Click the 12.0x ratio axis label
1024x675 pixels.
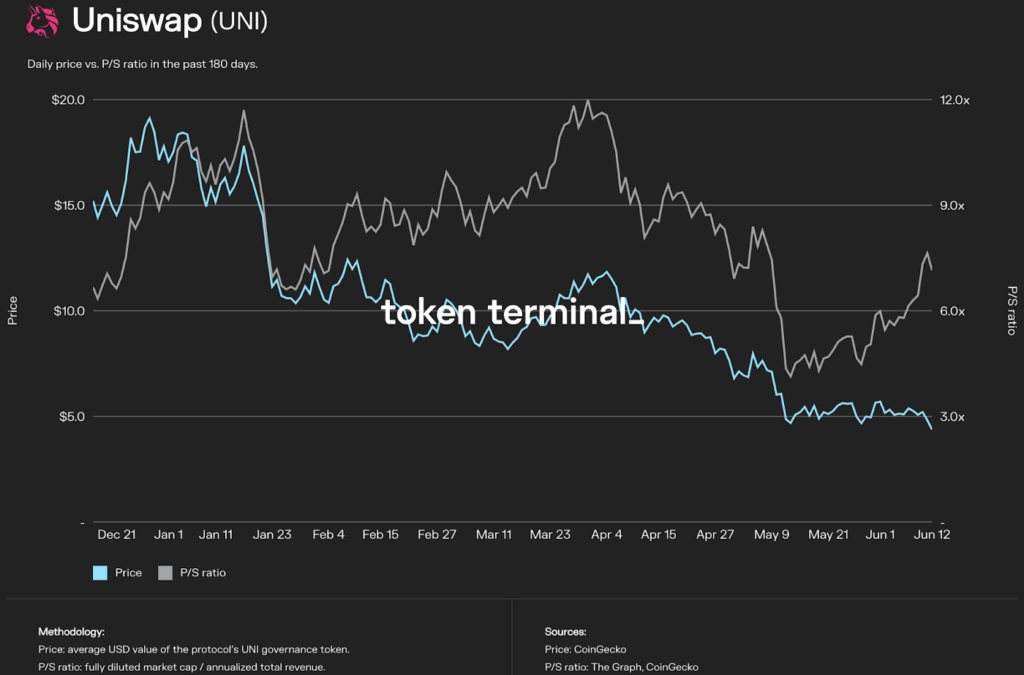pos(954,100)
